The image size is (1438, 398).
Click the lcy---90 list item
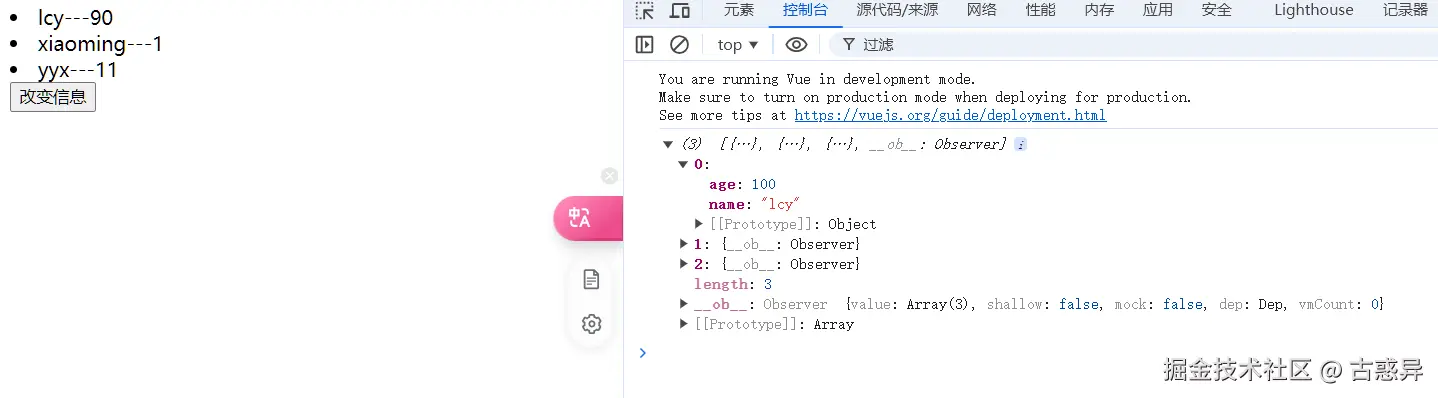tap(75, 18)
